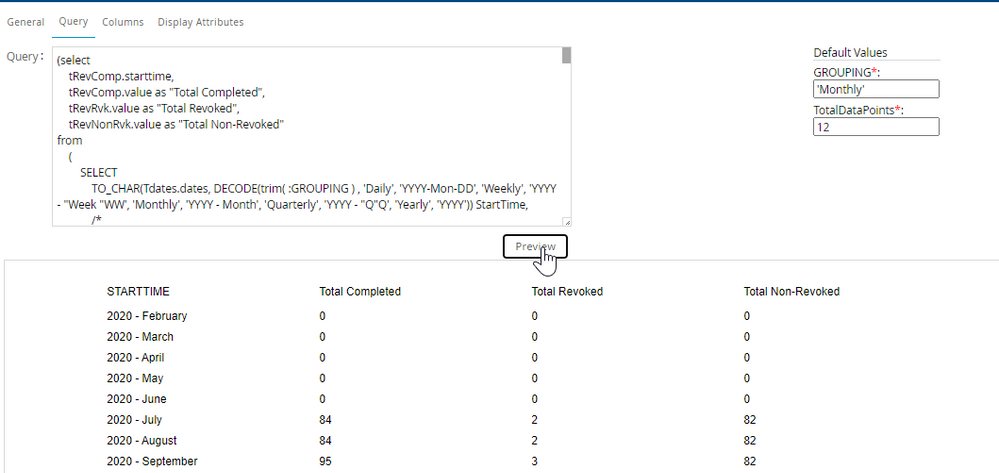Click the 2020 - July row label
Screen dimensions: 999x473
(x=134, y=420)
